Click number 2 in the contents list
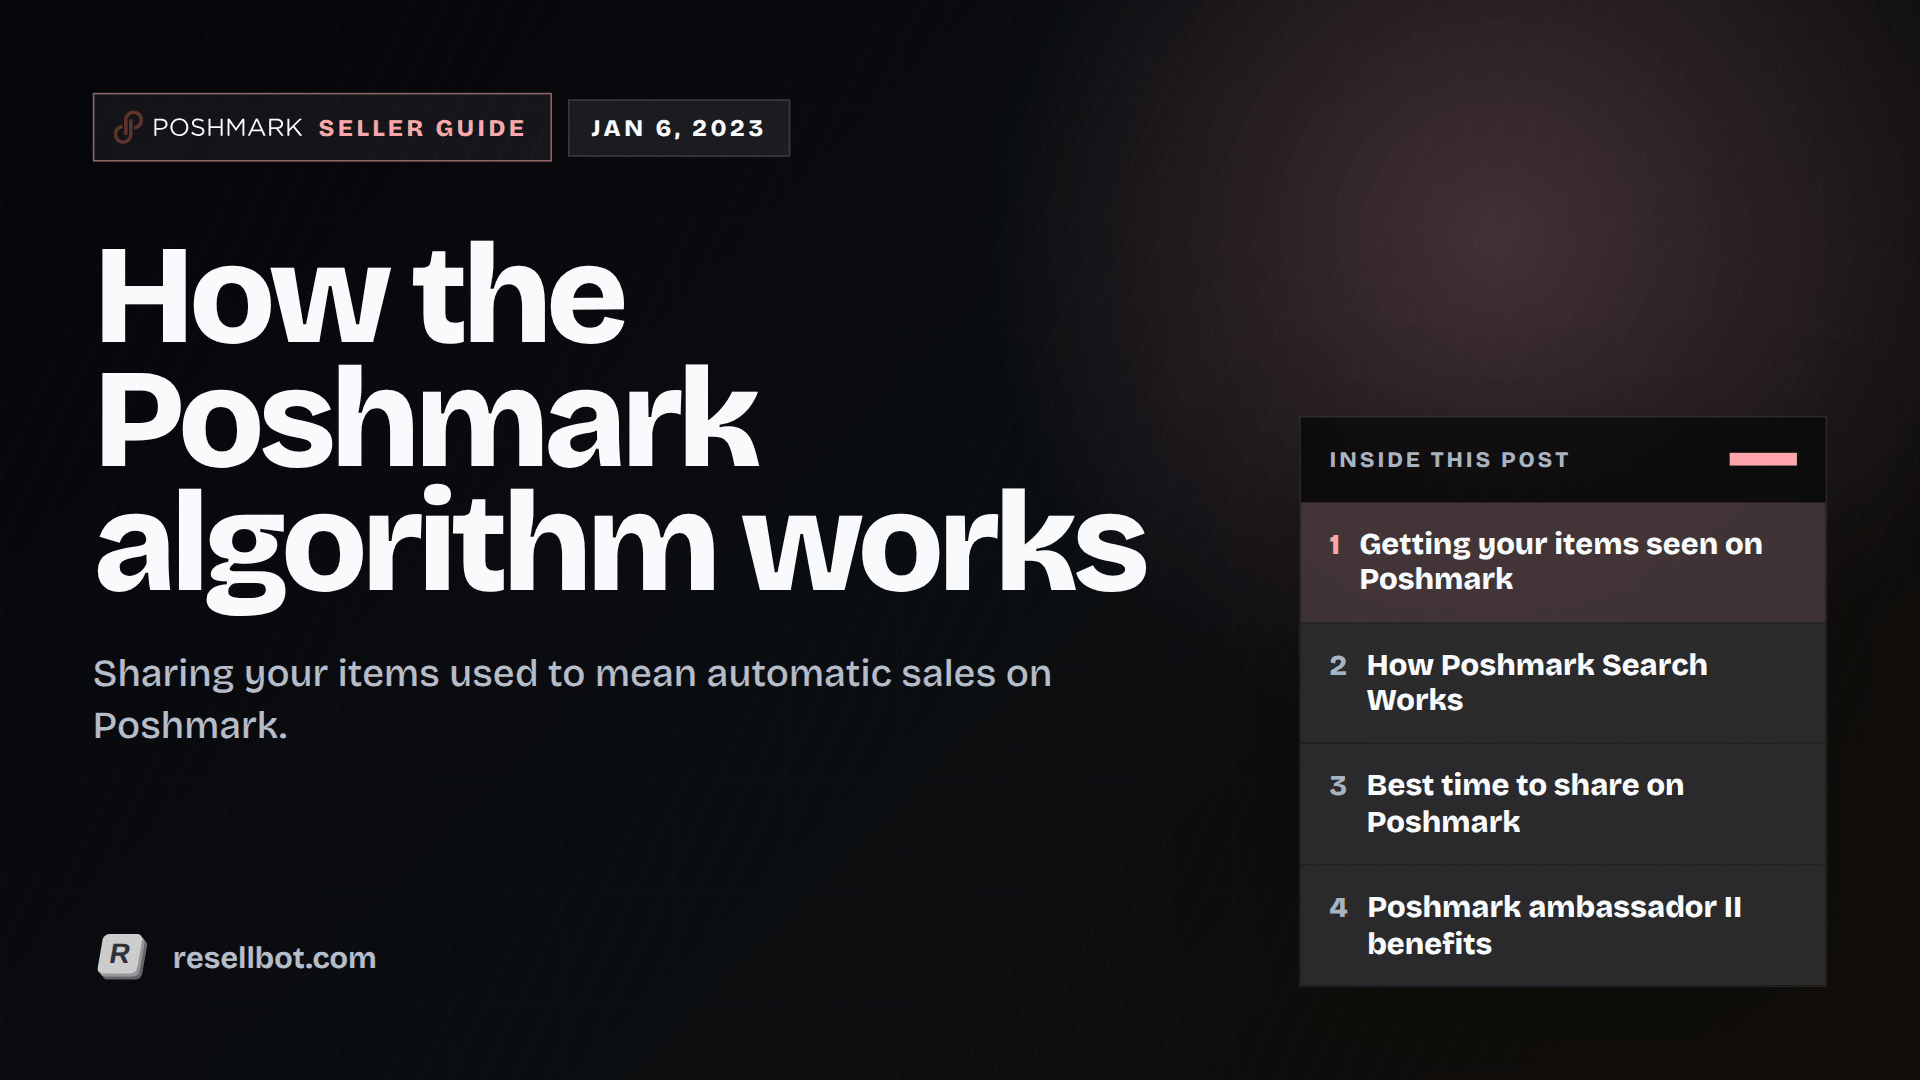Image resolution: width=1920 pixels, height=1080 pixels. 1338,666
